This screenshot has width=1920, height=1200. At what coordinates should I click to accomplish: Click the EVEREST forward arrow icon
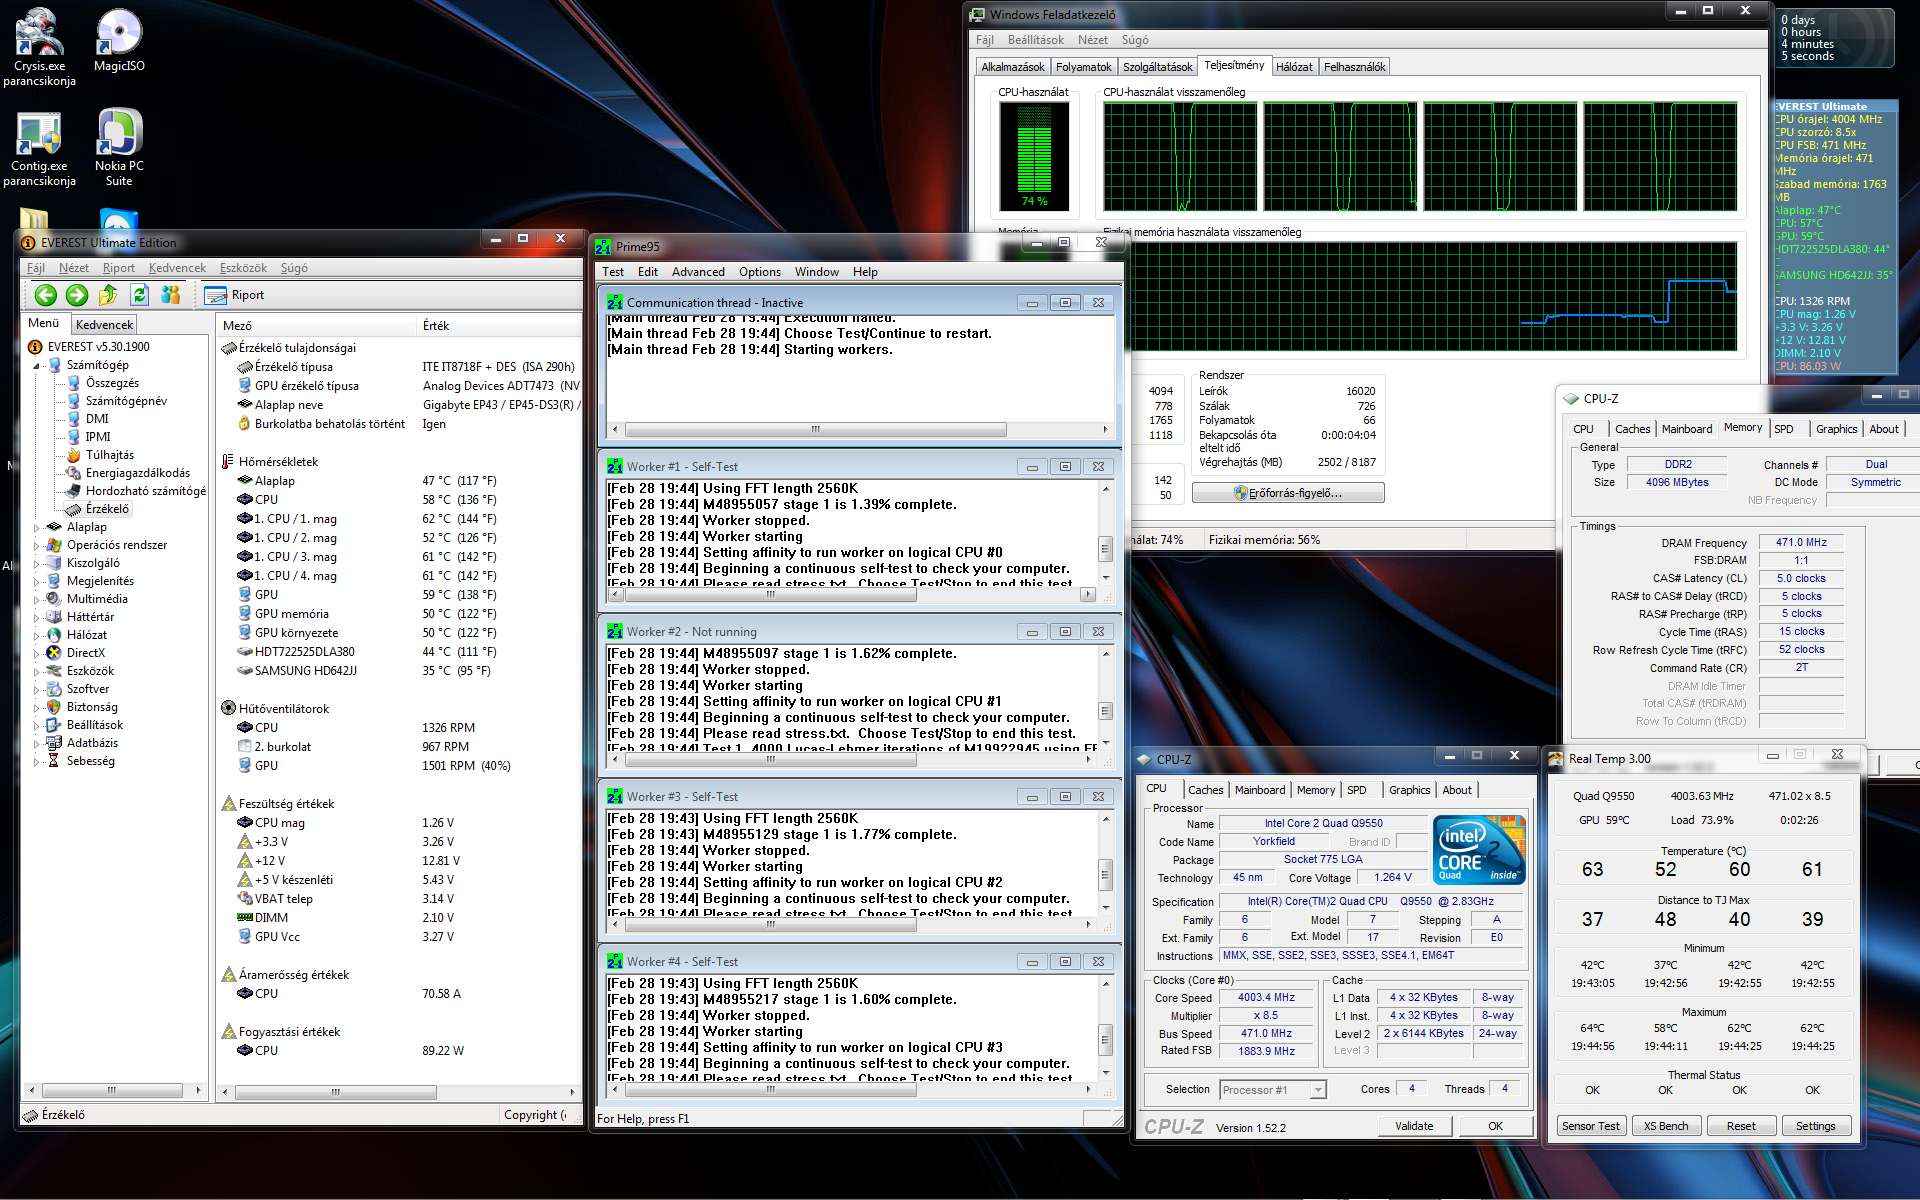pos(77,294)
